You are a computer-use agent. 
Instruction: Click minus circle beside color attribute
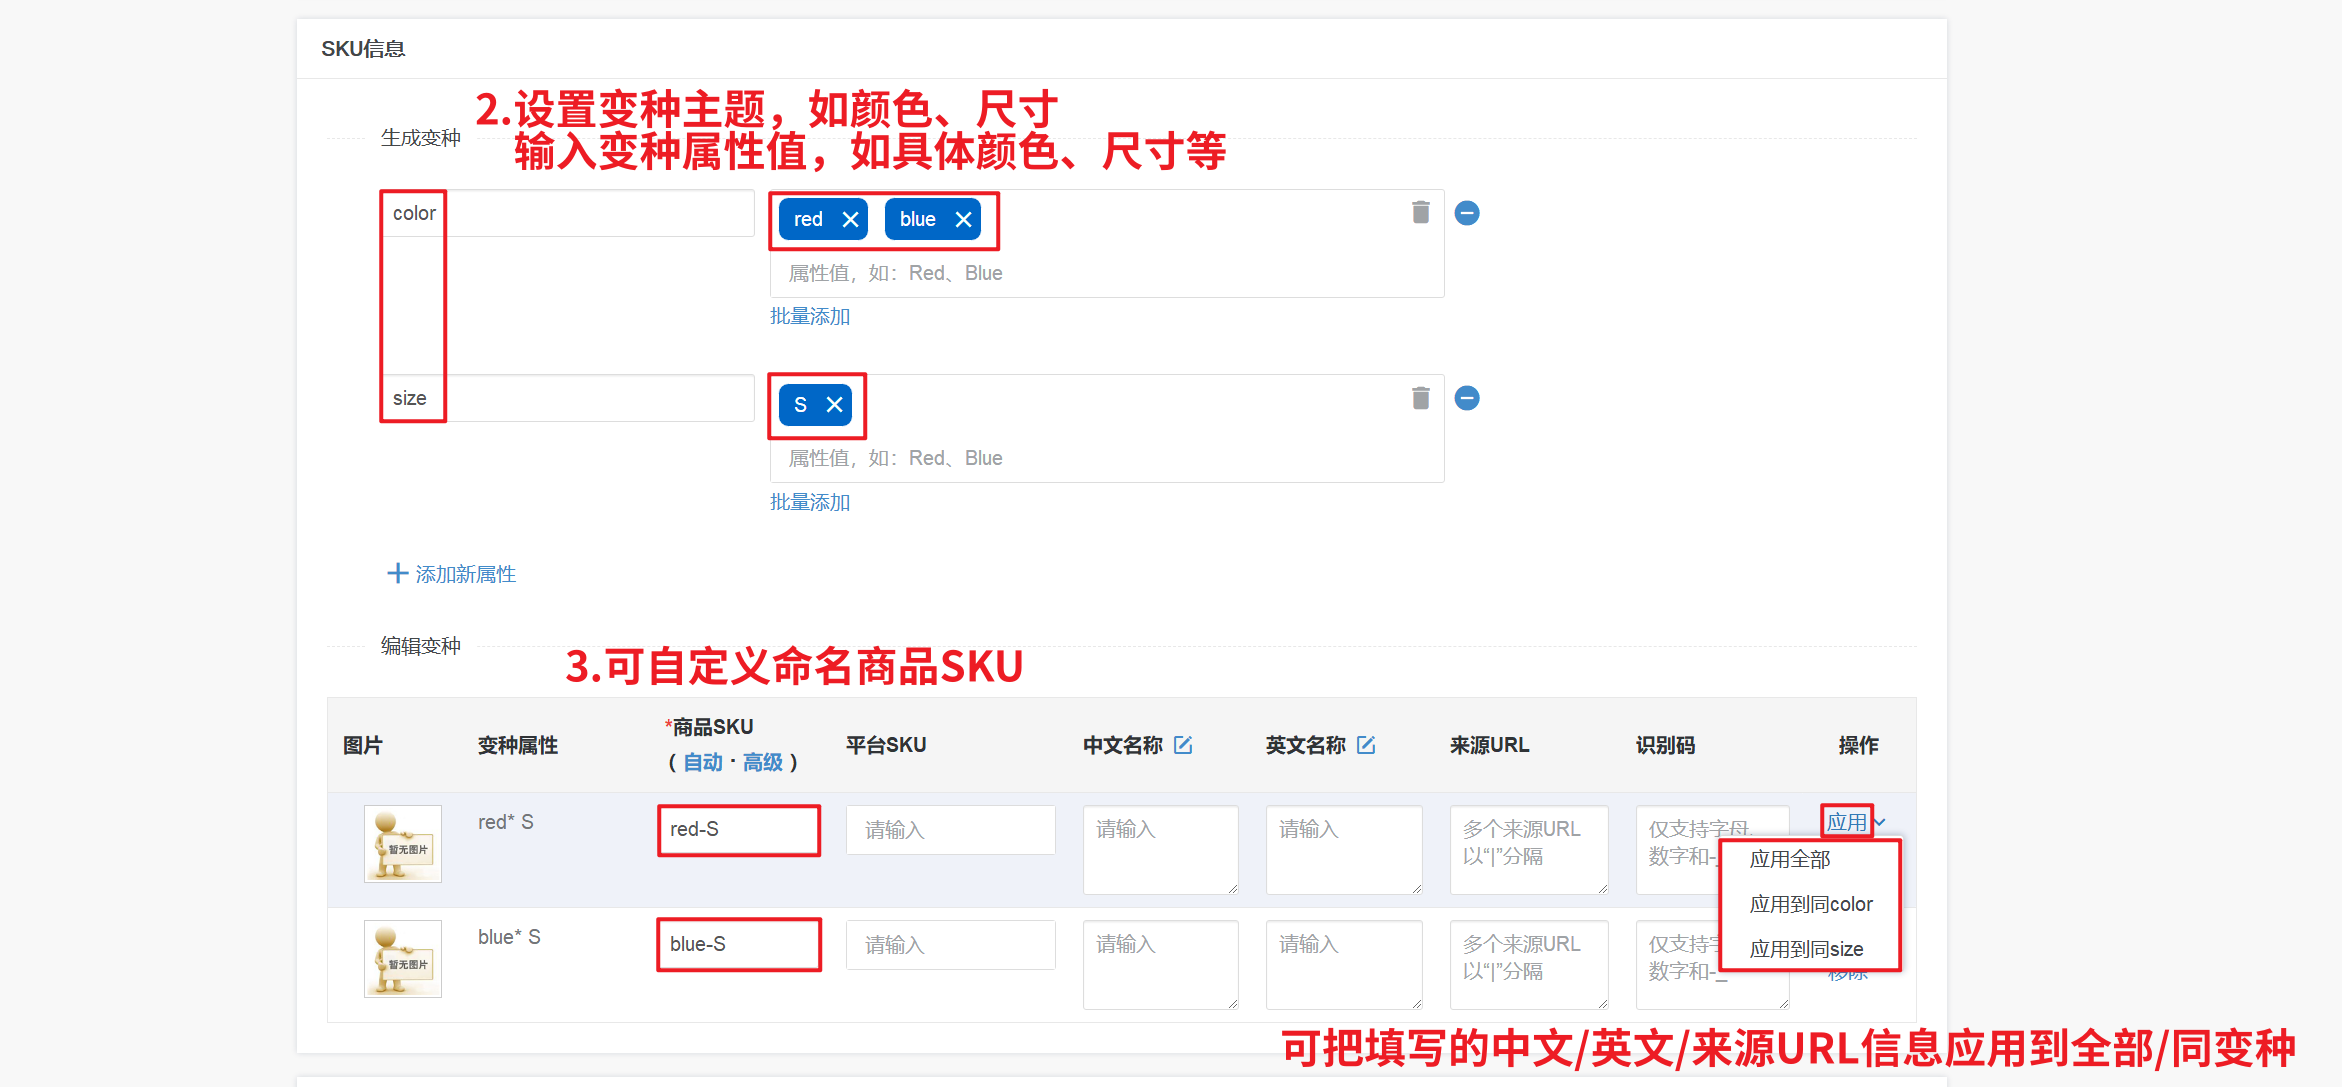(1467, 213)
